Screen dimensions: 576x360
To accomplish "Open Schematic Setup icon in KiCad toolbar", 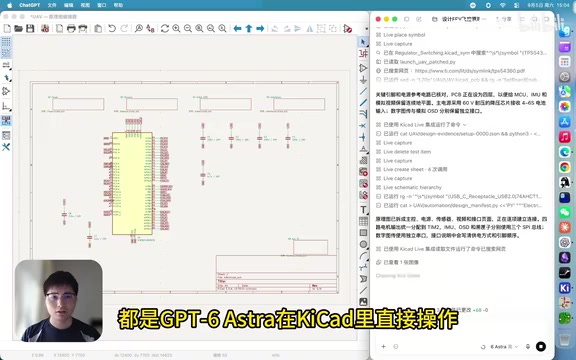I will click(45, 28).
